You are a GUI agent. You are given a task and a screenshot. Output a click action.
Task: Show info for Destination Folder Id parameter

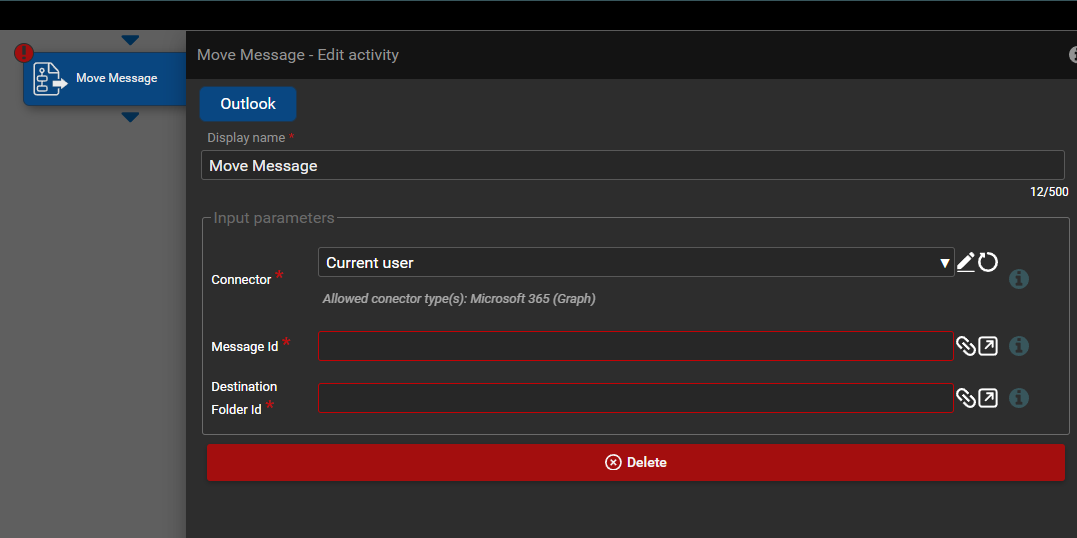pyautogui.click(x=1019, y=398)
